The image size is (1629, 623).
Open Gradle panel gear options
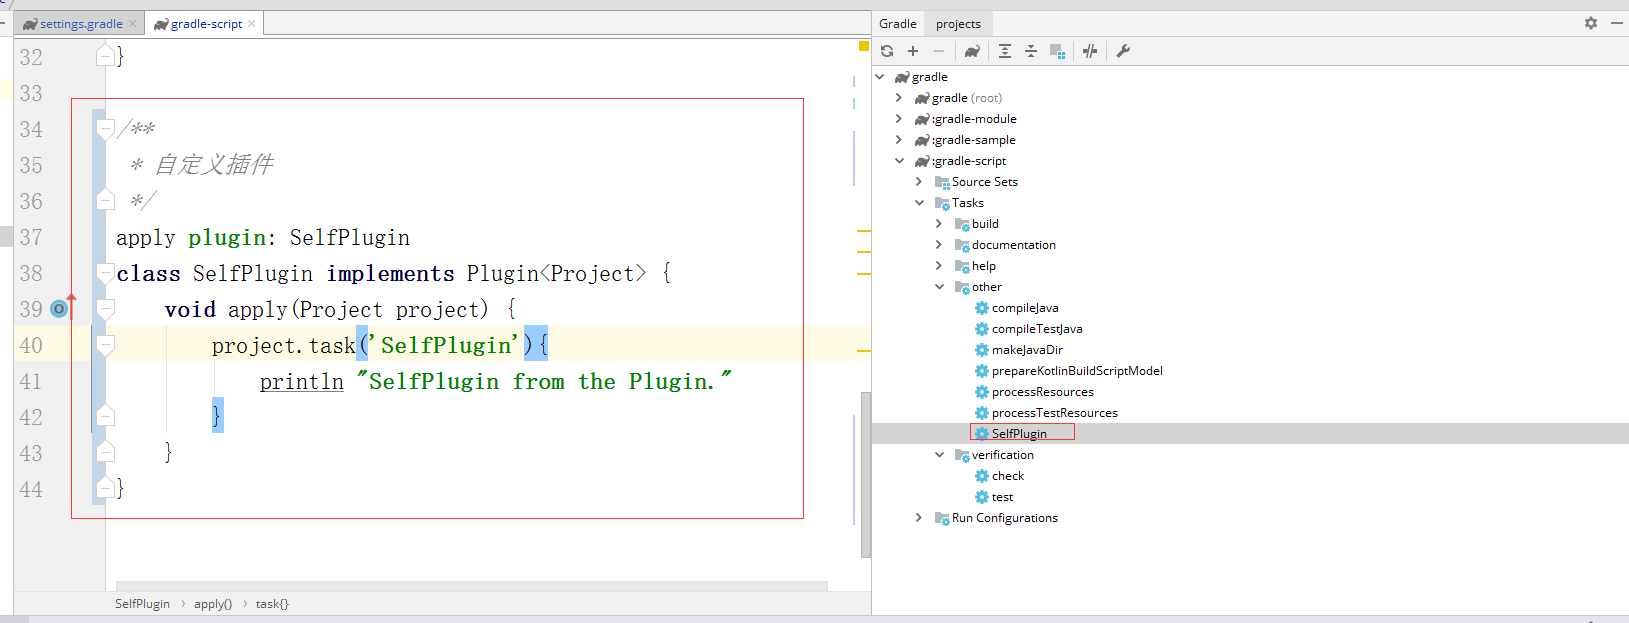point(1591,23)
